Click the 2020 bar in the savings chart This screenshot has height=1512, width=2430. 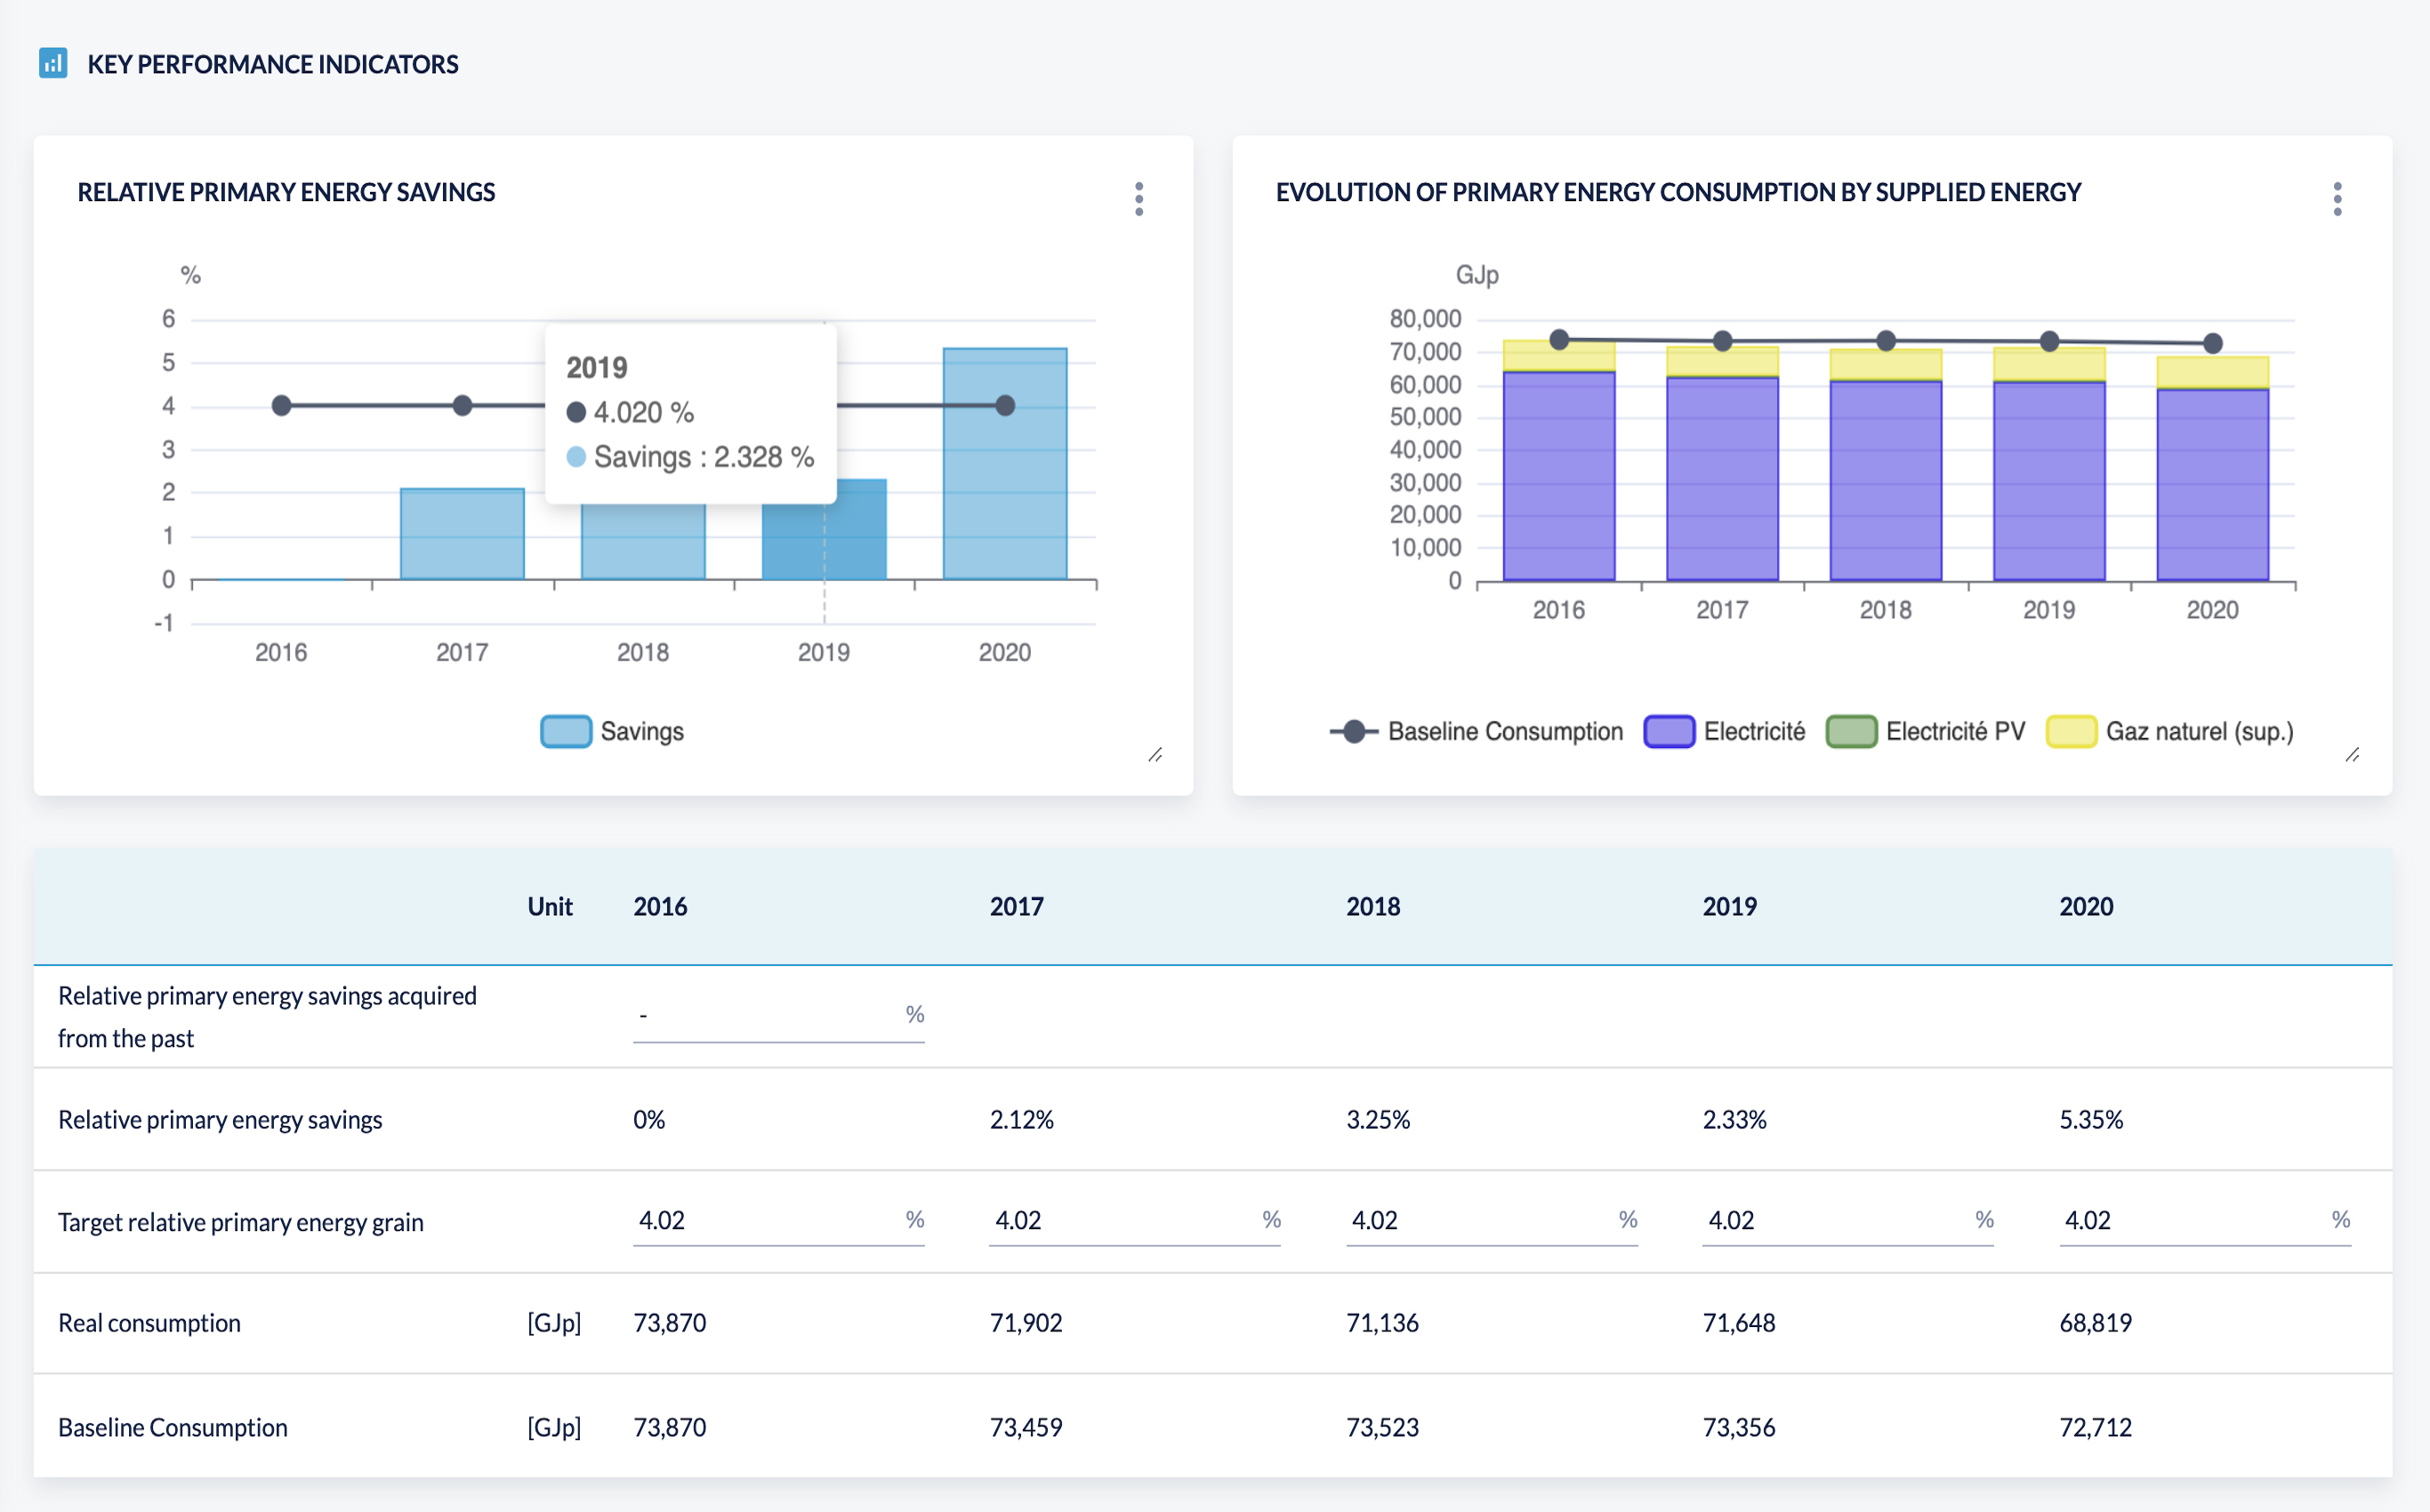[1003, 460]
